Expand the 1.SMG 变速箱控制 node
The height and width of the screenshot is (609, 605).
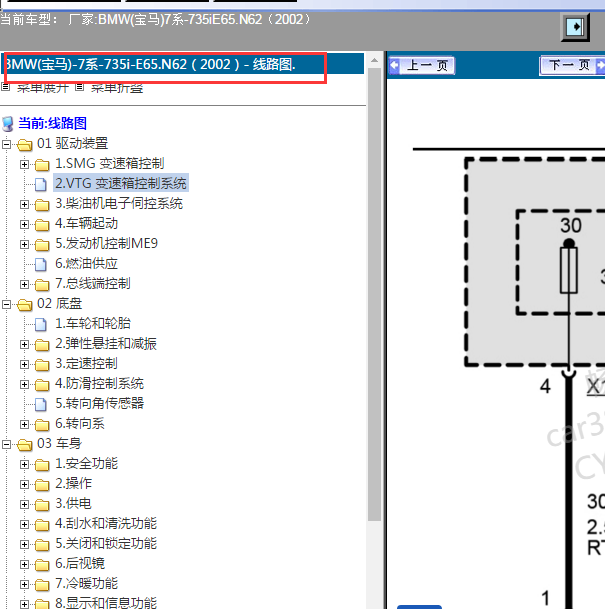click(24, 164)
